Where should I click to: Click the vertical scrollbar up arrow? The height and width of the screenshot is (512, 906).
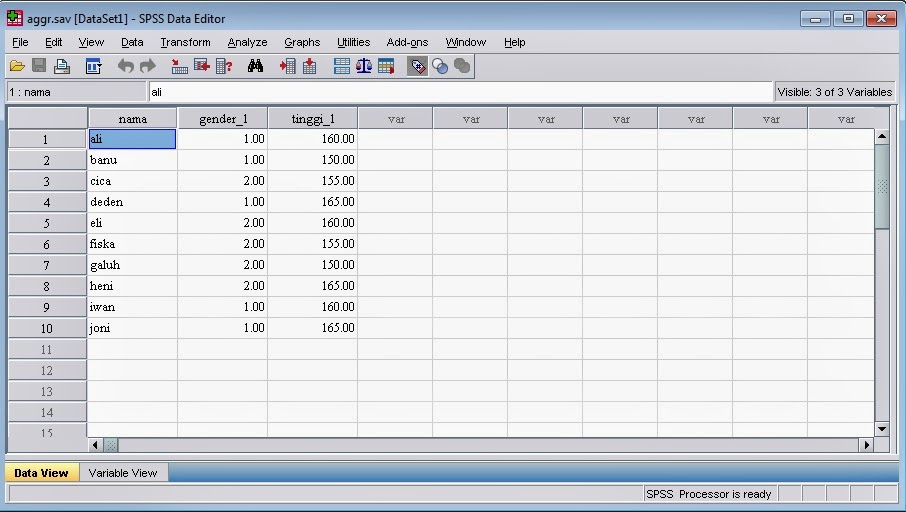[882, 137]
